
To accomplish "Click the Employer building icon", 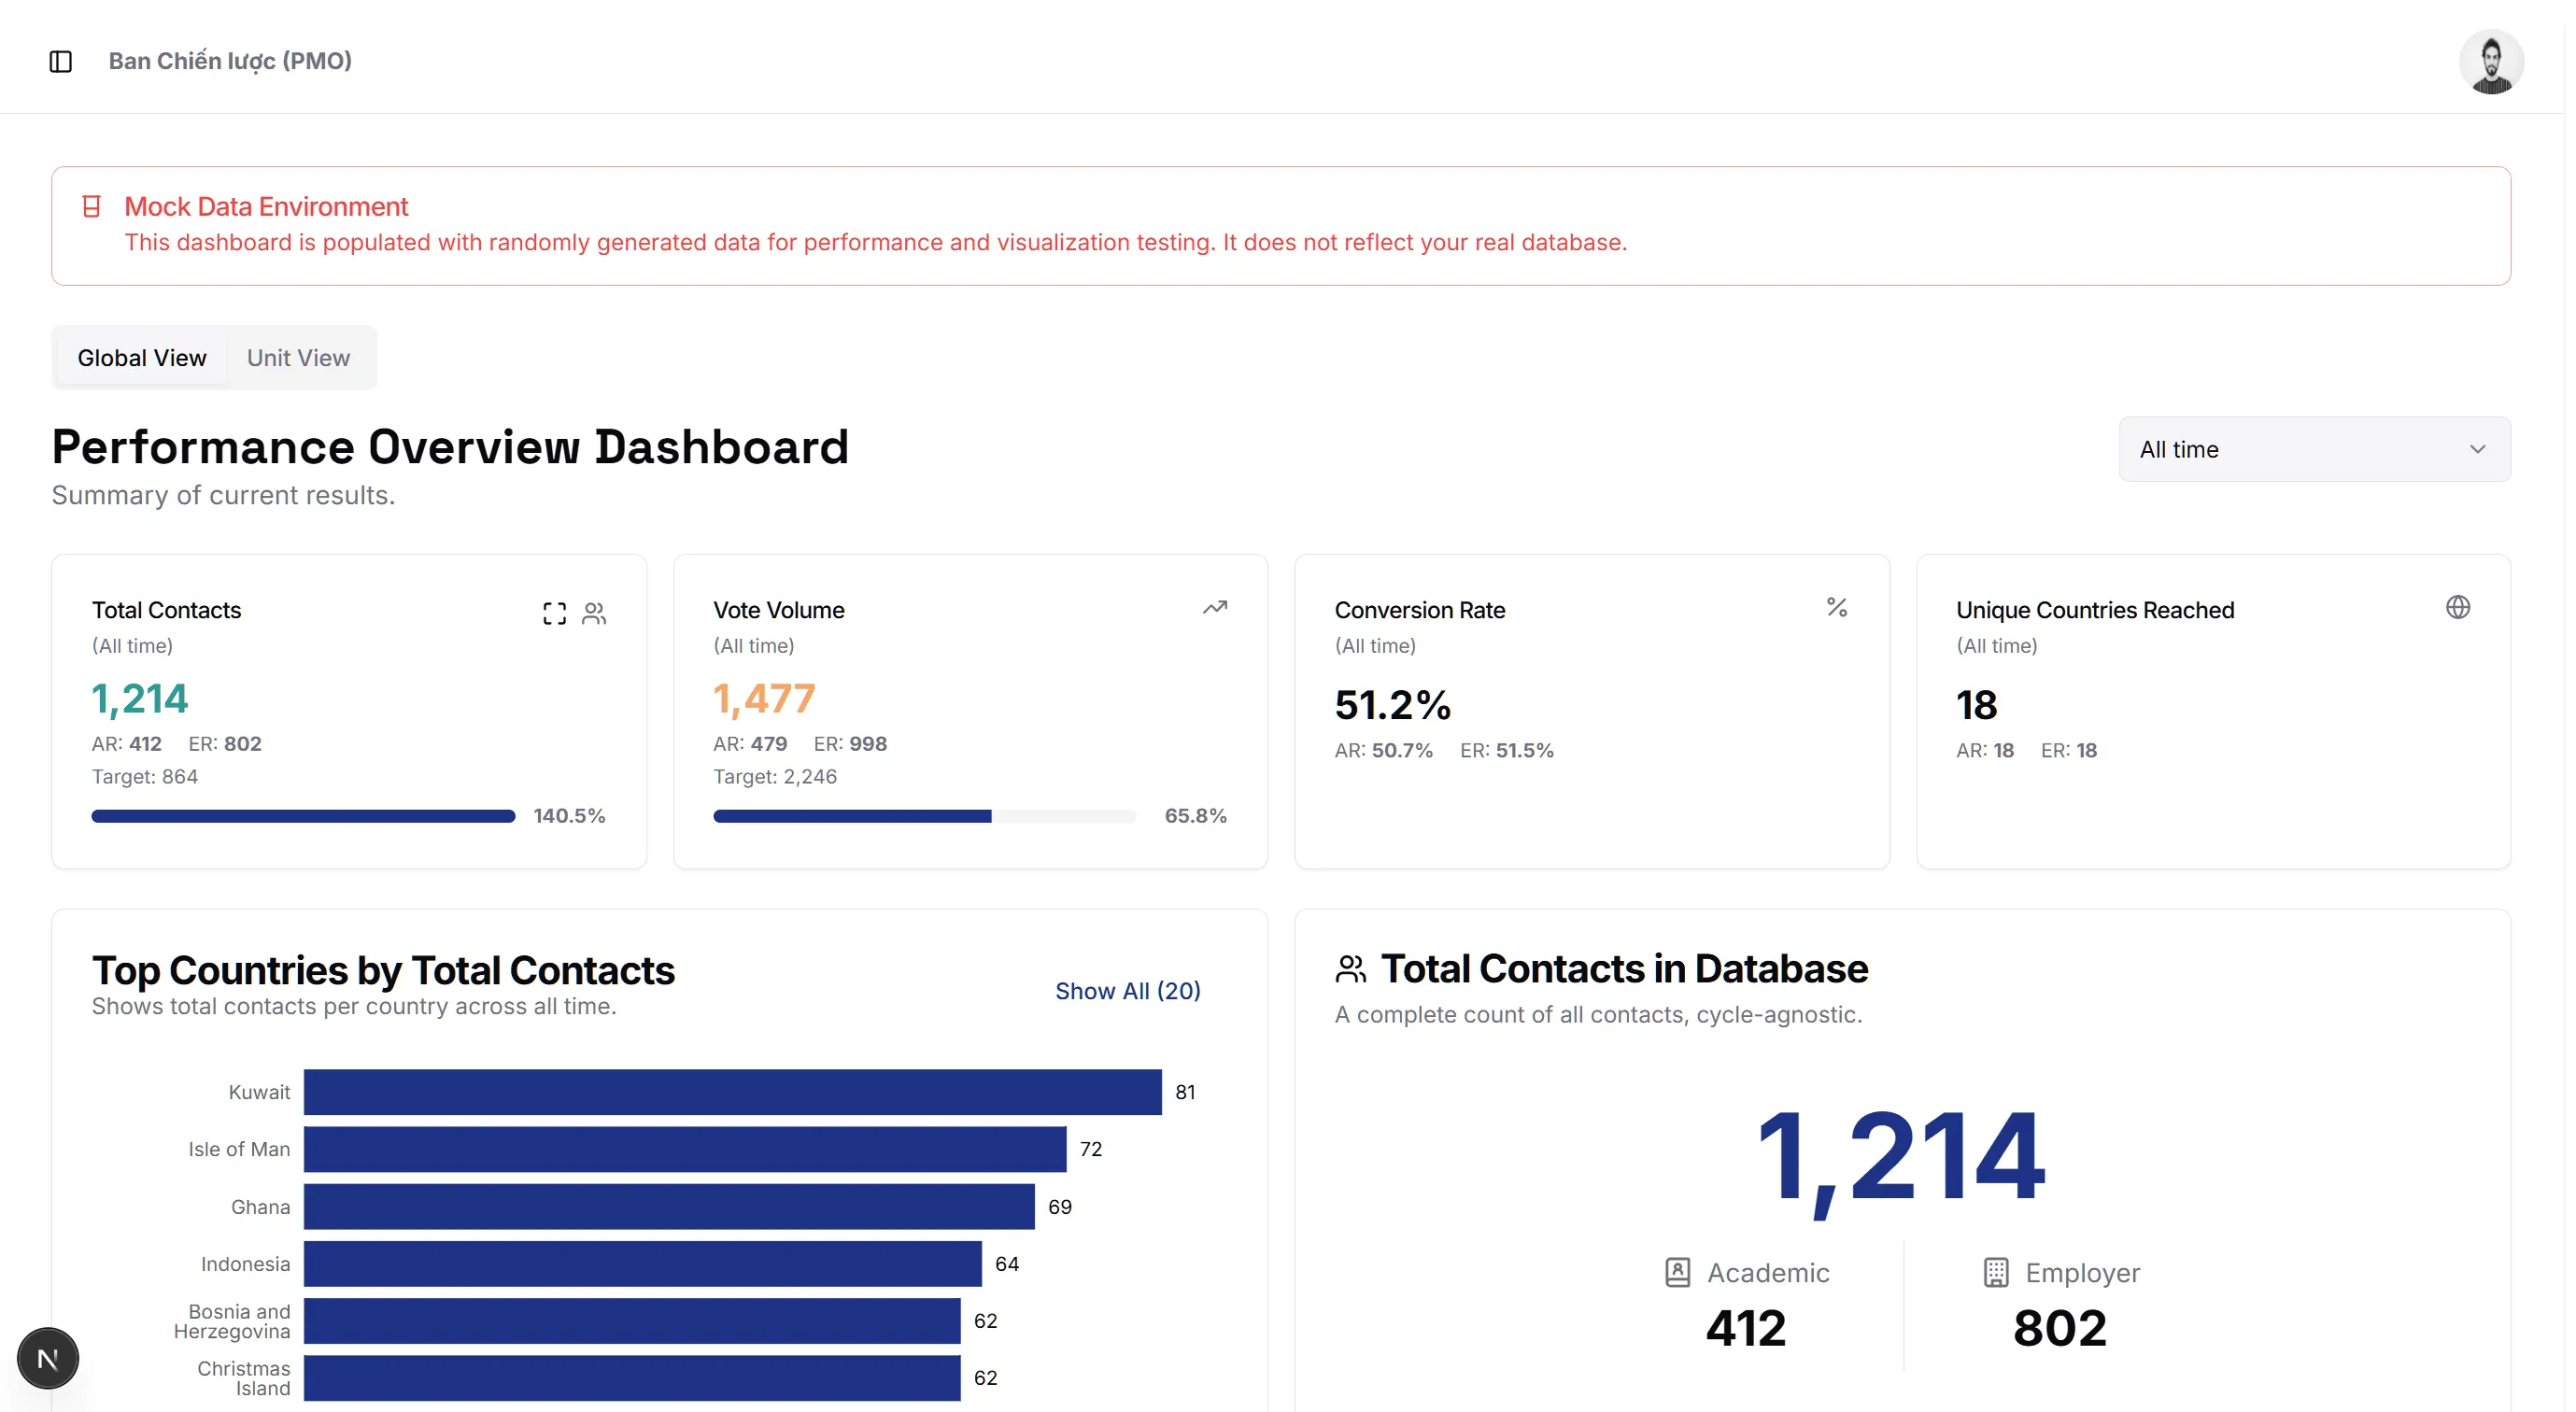I will tap(1996, 1272).
